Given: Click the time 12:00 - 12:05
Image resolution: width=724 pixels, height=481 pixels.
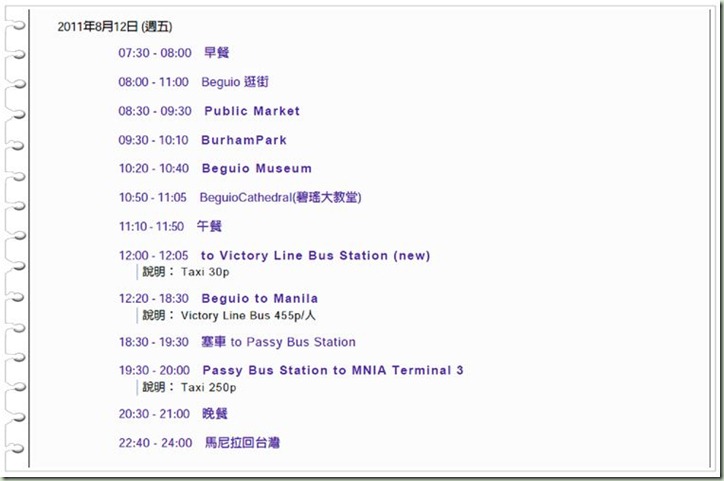Looking at the screenshot, I should tap(154, 256).
